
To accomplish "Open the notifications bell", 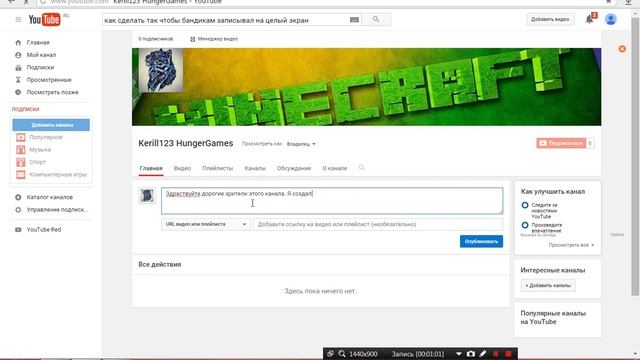I will [x=589, y=19].
